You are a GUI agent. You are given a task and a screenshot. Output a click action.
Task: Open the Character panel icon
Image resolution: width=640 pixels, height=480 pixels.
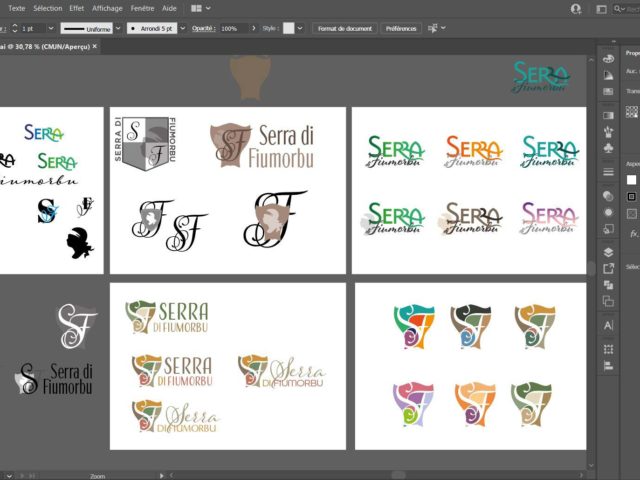[608, 327]
